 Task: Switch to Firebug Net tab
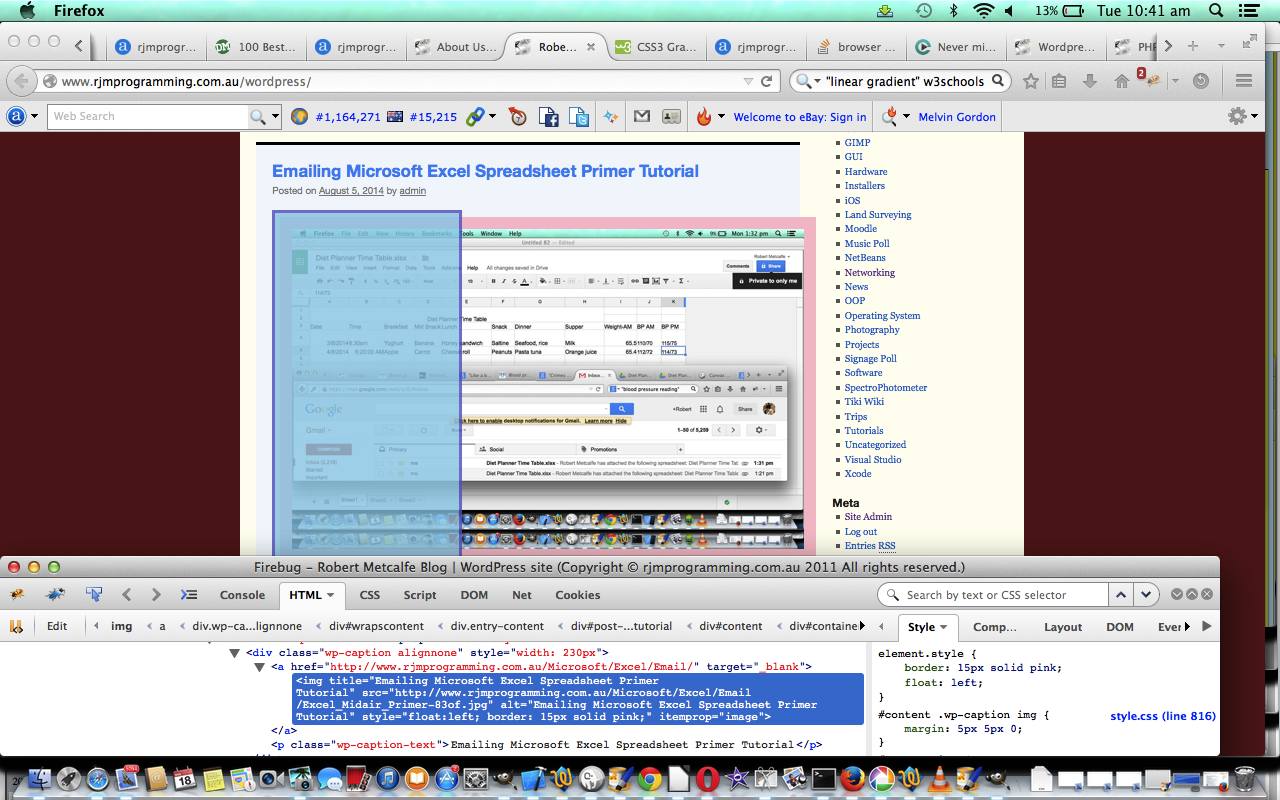pyautogui.click(x=522, y=594)
